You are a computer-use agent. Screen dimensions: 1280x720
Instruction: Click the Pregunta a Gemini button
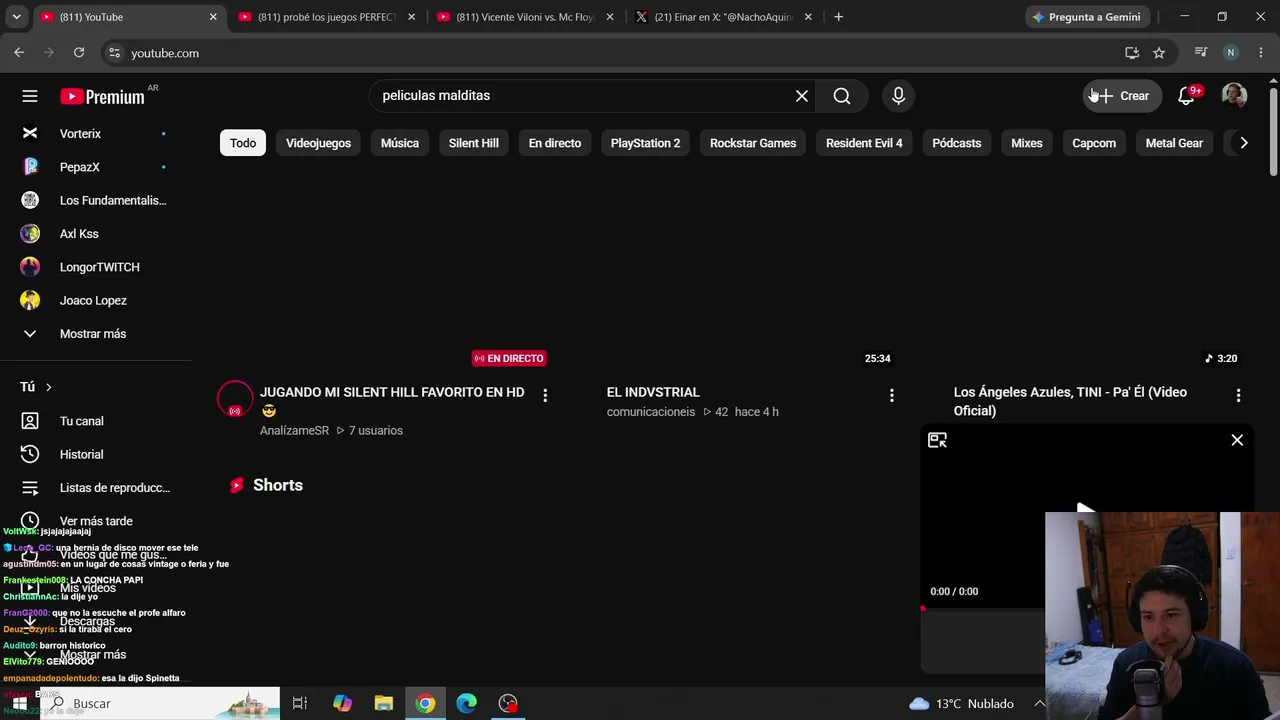tap(1086, 17)
